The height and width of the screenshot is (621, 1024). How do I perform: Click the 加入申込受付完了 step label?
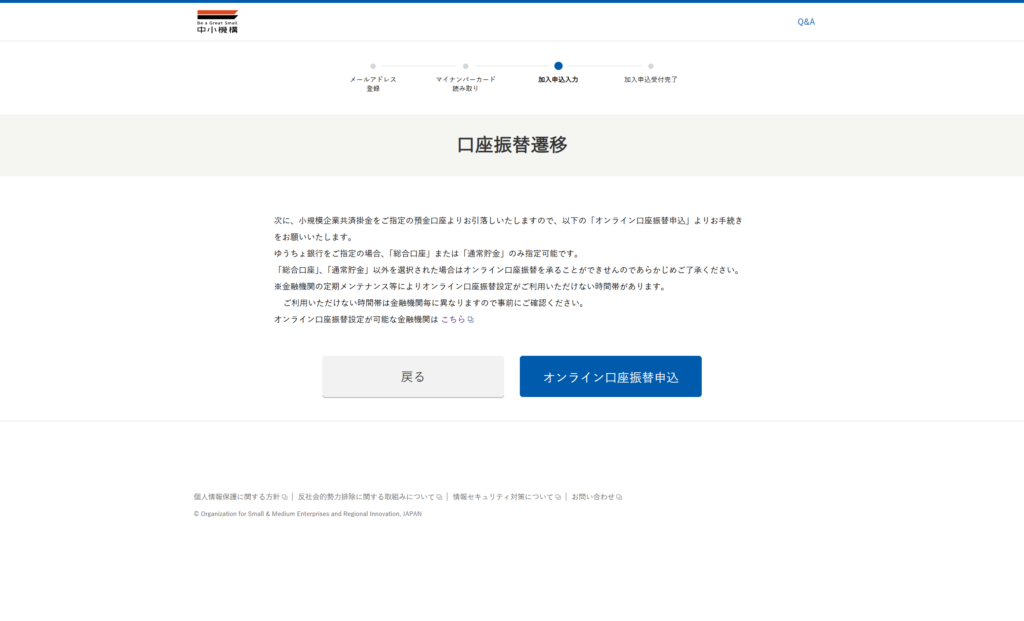point(651,80)
